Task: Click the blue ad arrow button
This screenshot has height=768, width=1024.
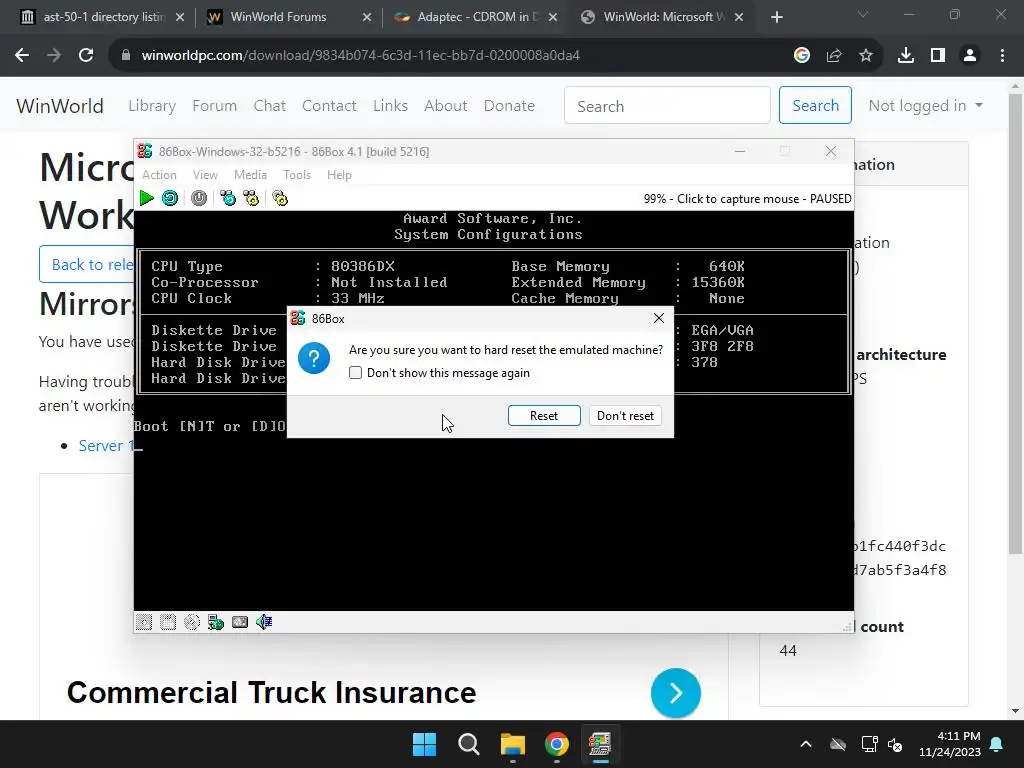Action: tap(676, 693)
